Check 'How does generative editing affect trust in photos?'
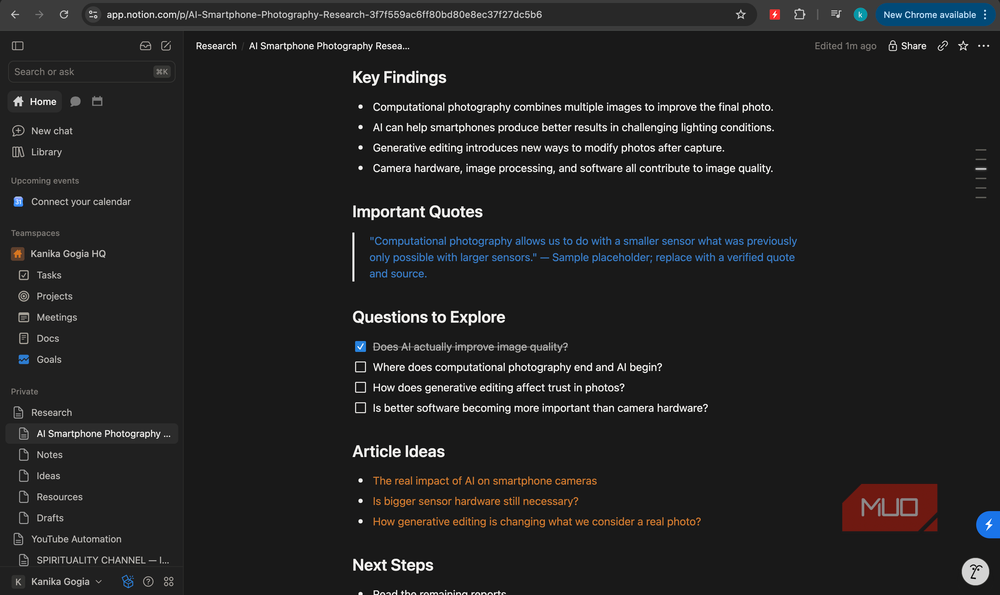The width and height of the screenshot is (1000, 595). click(x=360, y=388)
